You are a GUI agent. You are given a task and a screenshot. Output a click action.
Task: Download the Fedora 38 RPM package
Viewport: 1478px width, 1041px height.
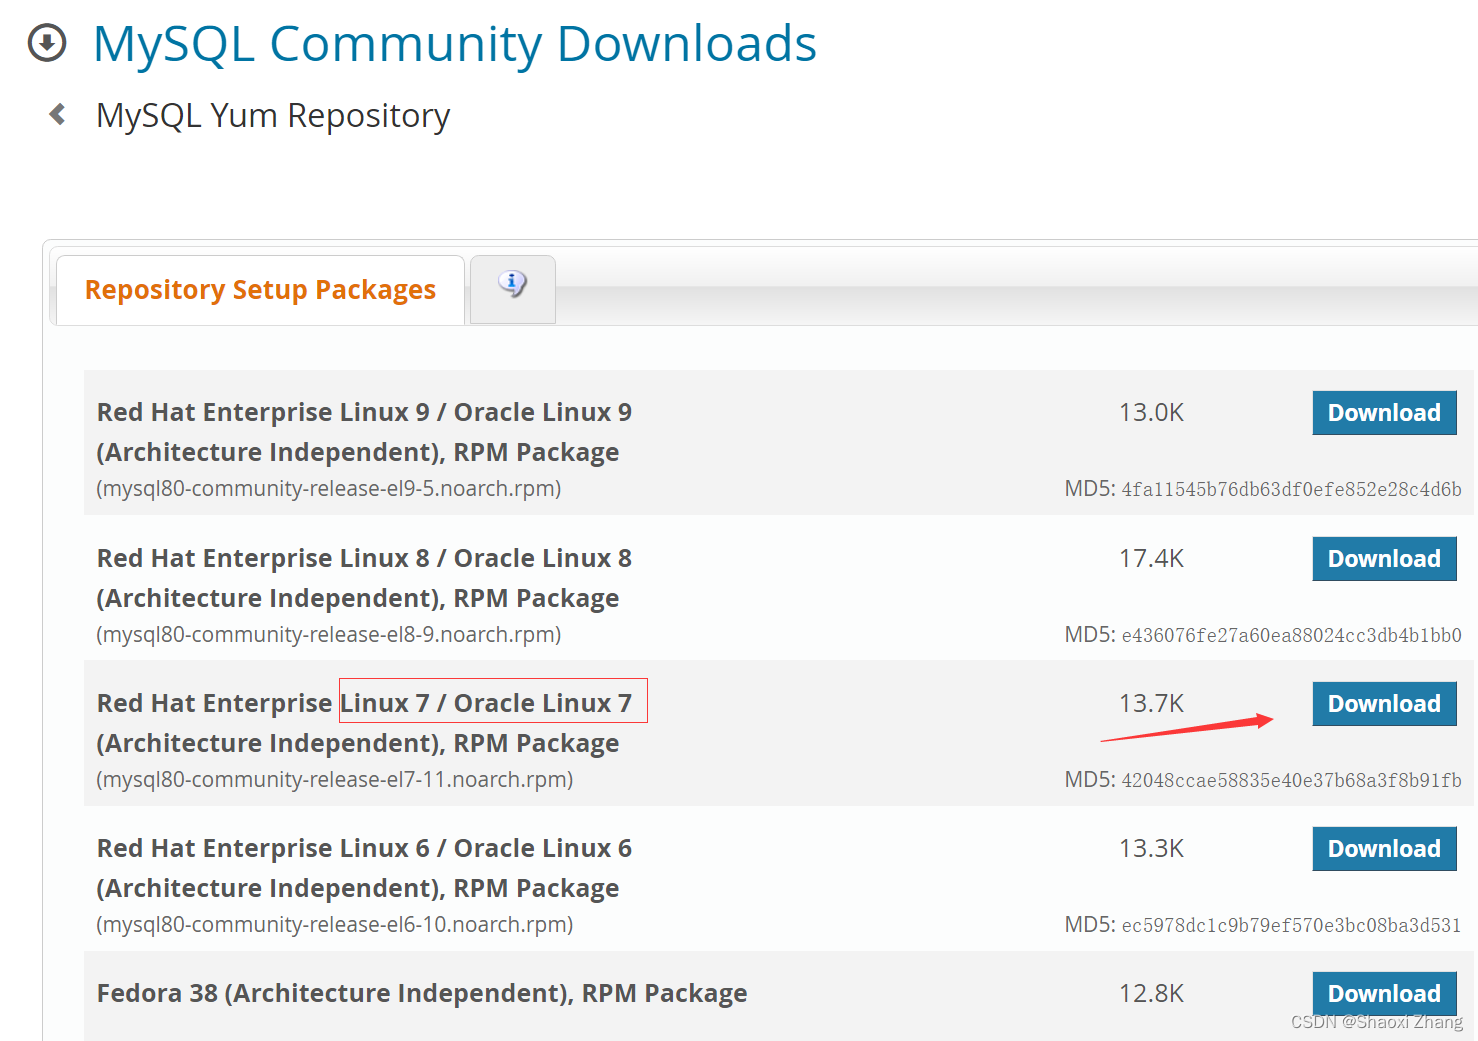click(1384, 994)
